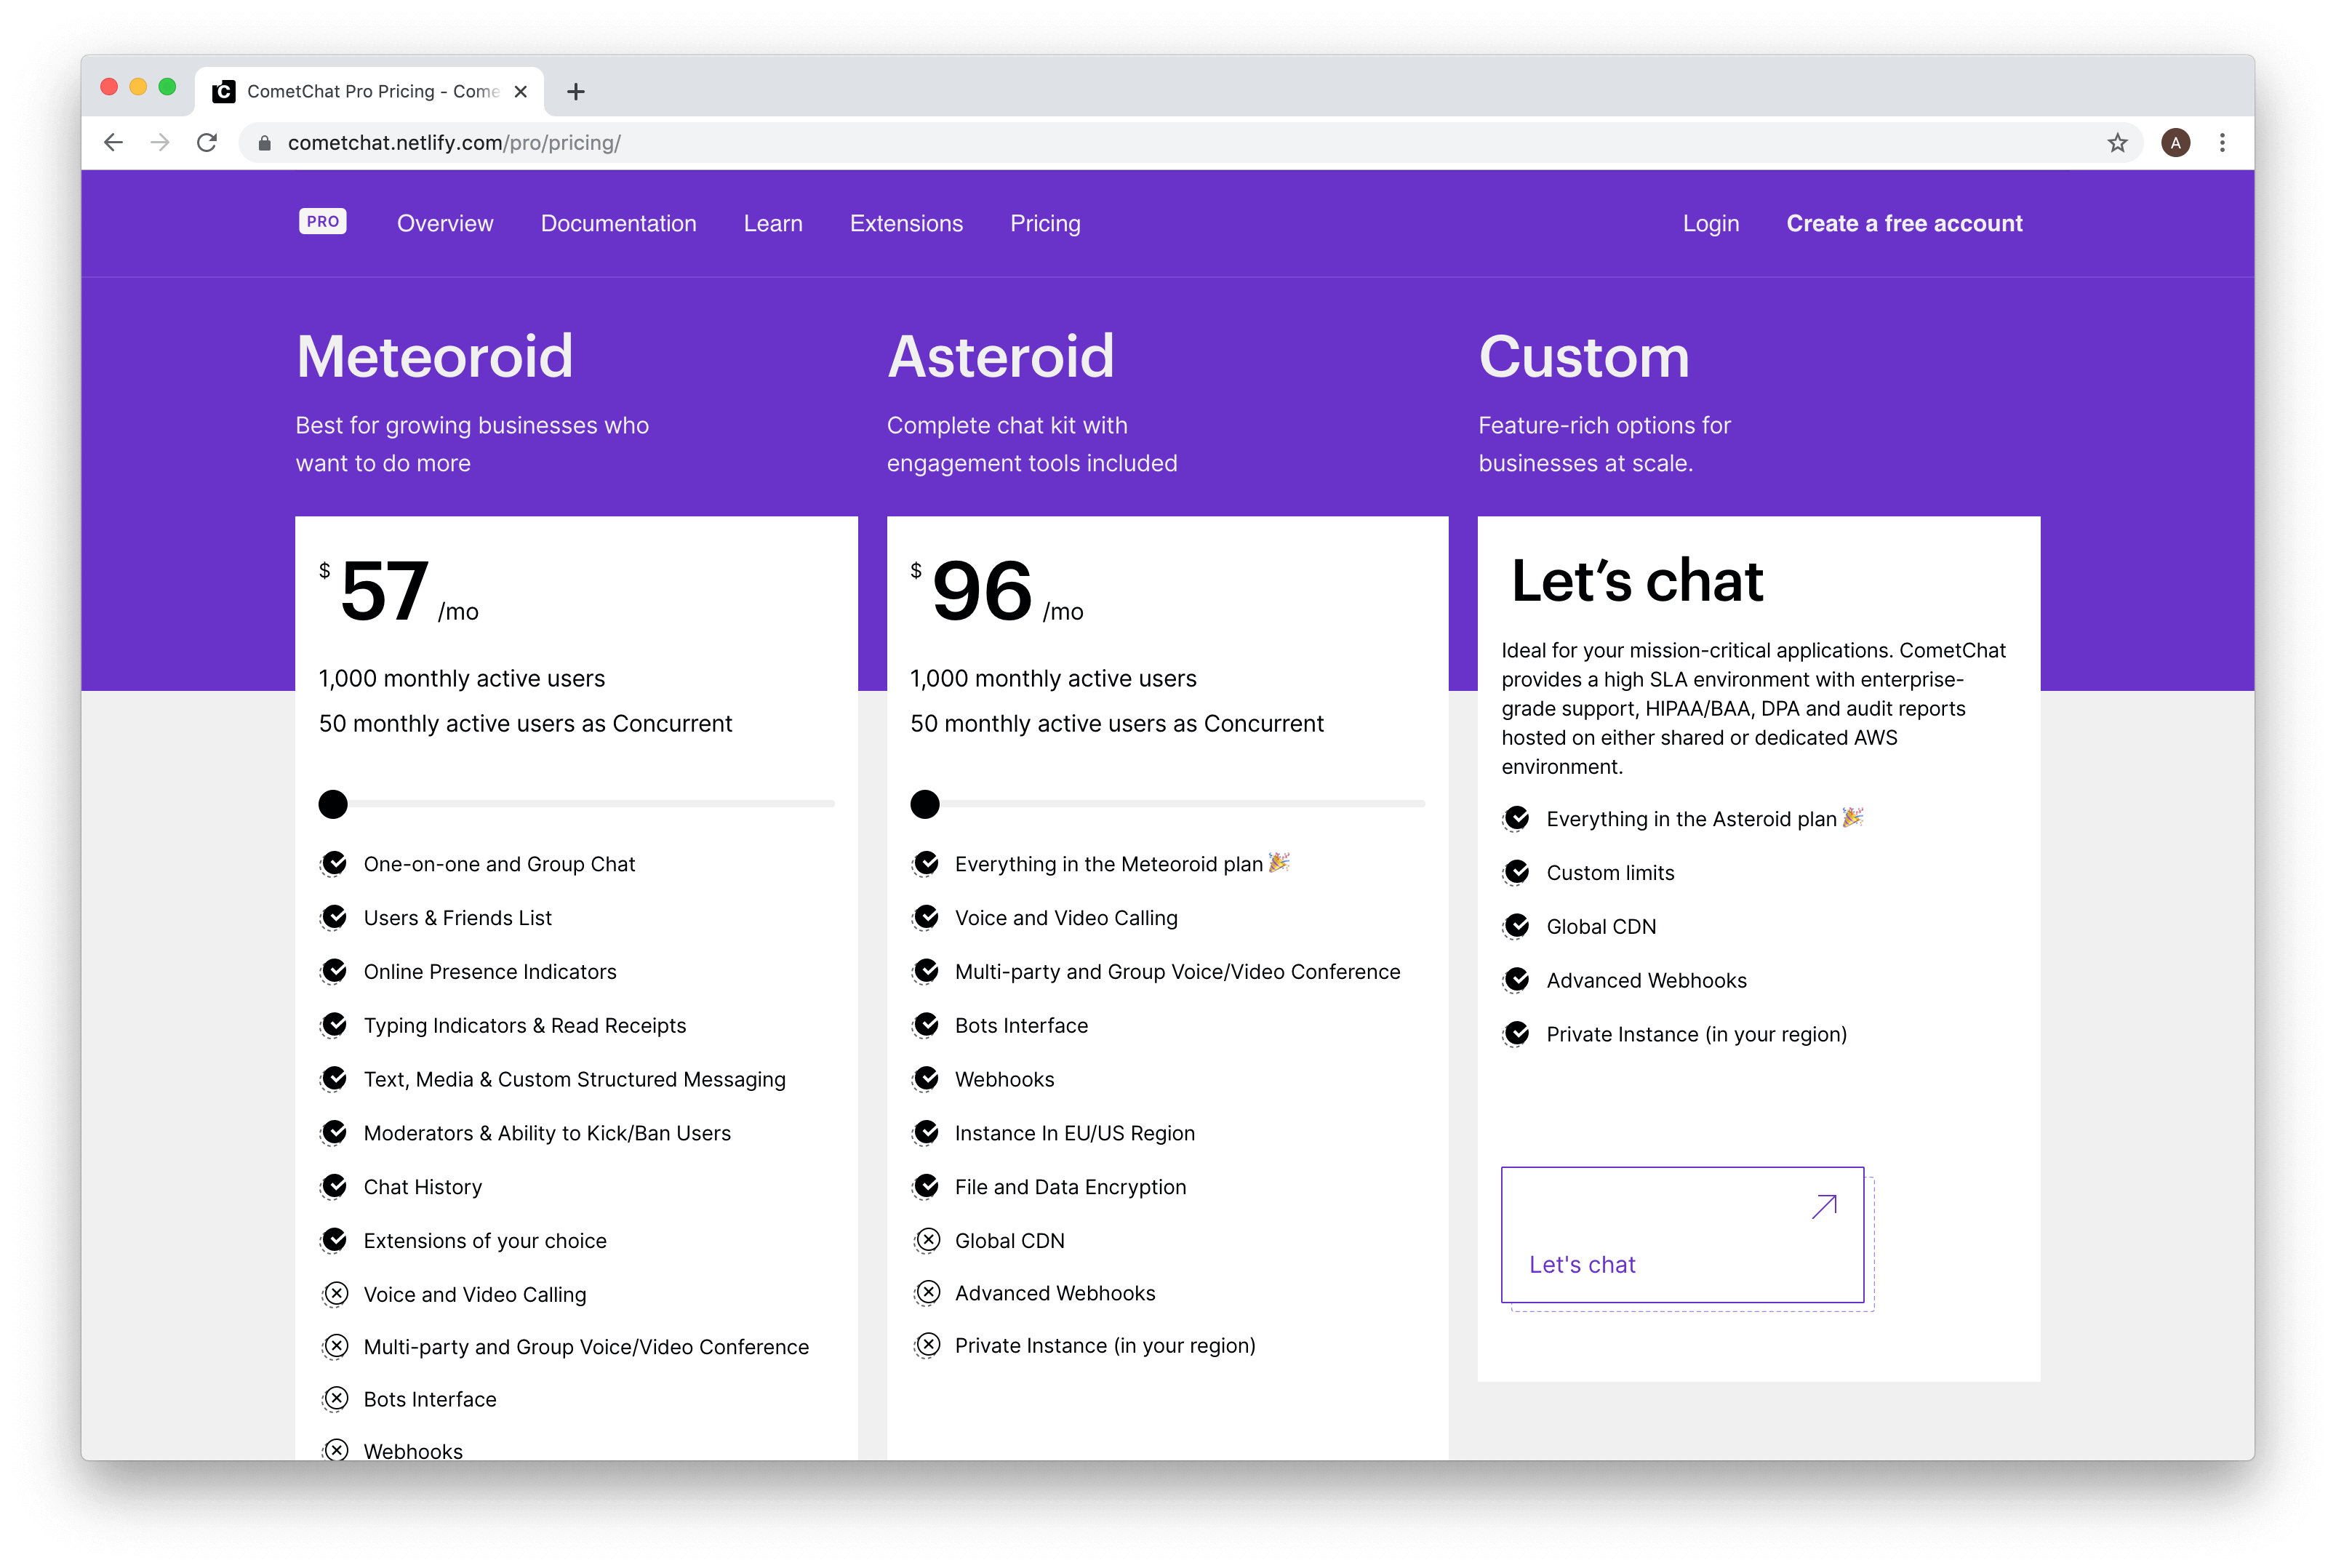
Task: Click 'Extensions of your choice' text
Action: tap(485, 1240)
